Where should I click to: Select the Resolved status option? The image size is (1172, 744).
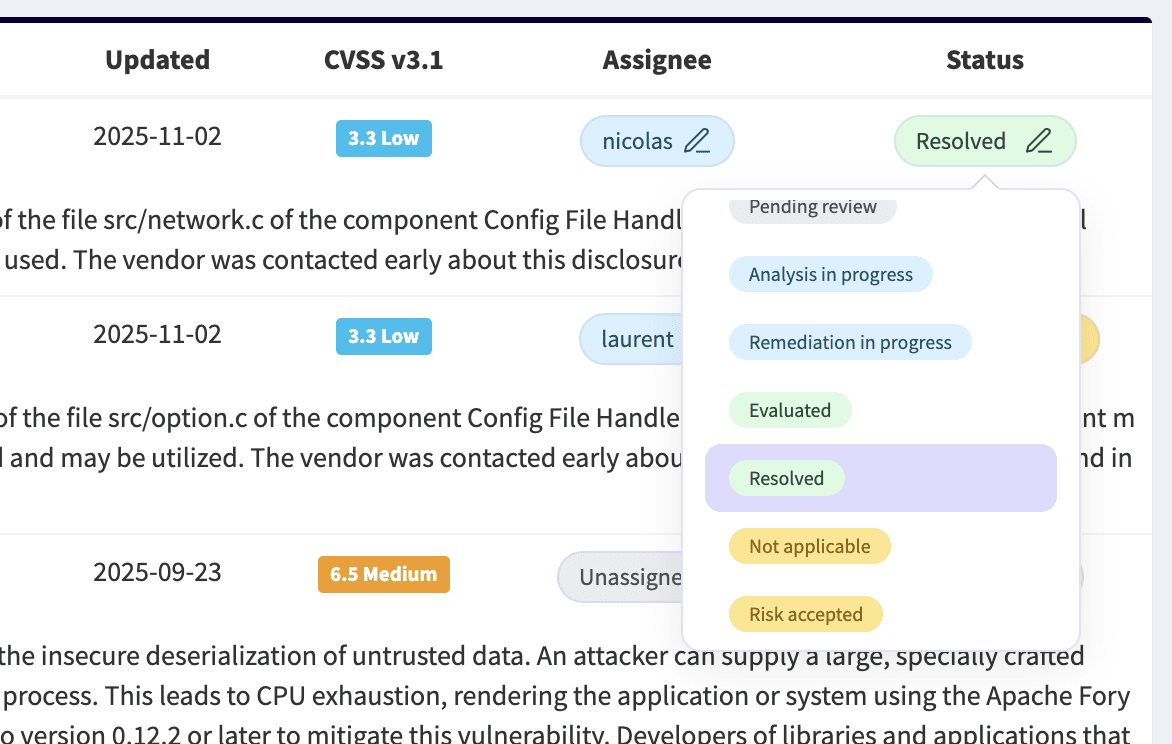784,478
